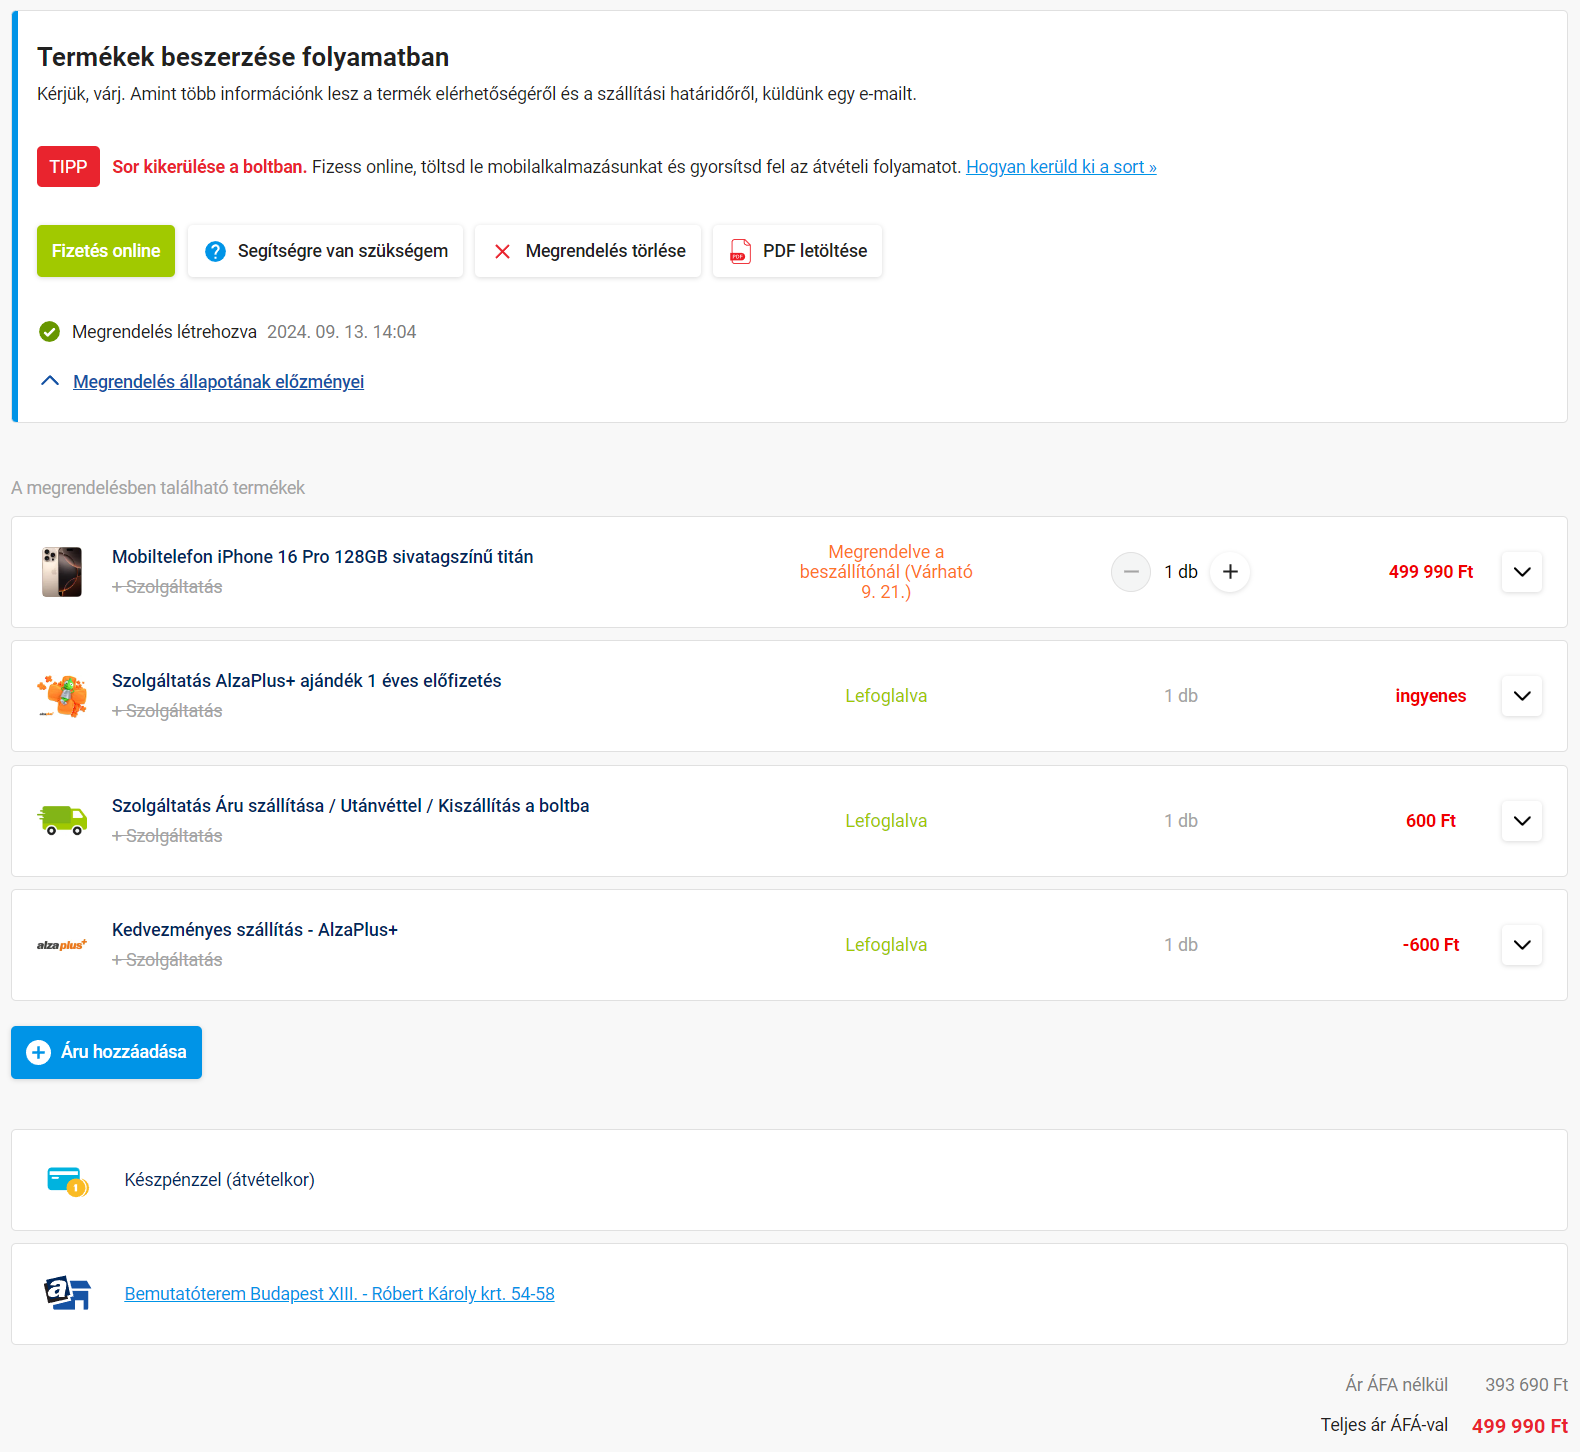Screen dimensions: 1580x1452
Task: Click the Alza showroom store icon
Action: (x=67, y=1293)
